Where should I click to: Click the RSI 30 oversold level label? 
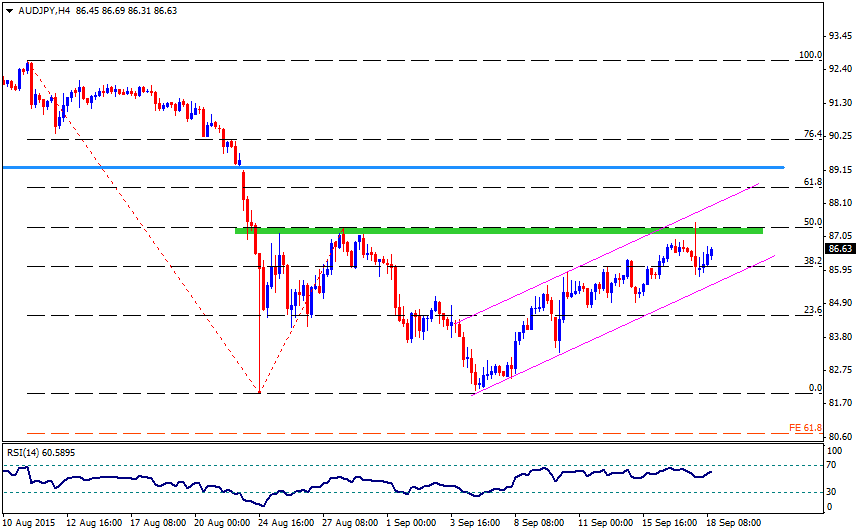pos(831,491)
